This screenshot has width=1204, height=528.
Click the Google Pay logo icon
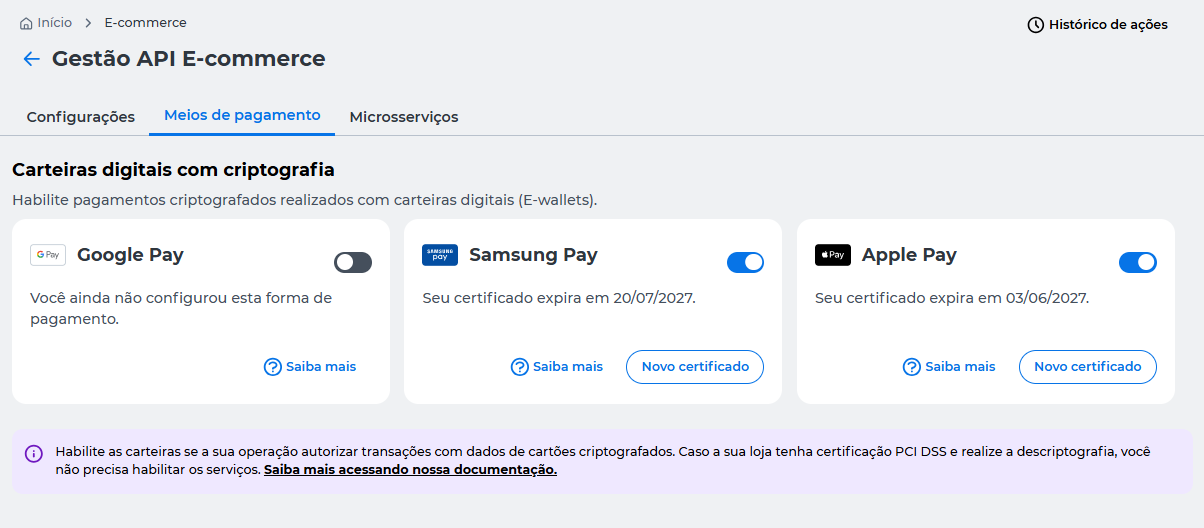point(48,255)
